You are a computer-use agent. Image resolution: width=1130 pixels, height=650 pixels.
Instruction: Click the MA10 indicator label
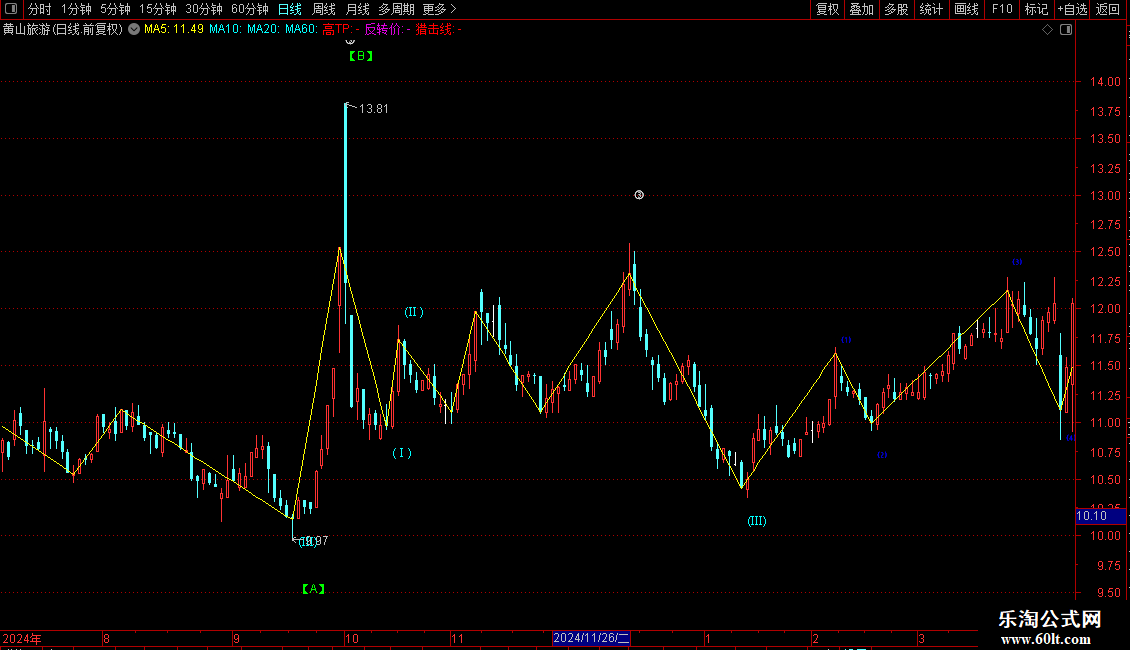(225, 30)
